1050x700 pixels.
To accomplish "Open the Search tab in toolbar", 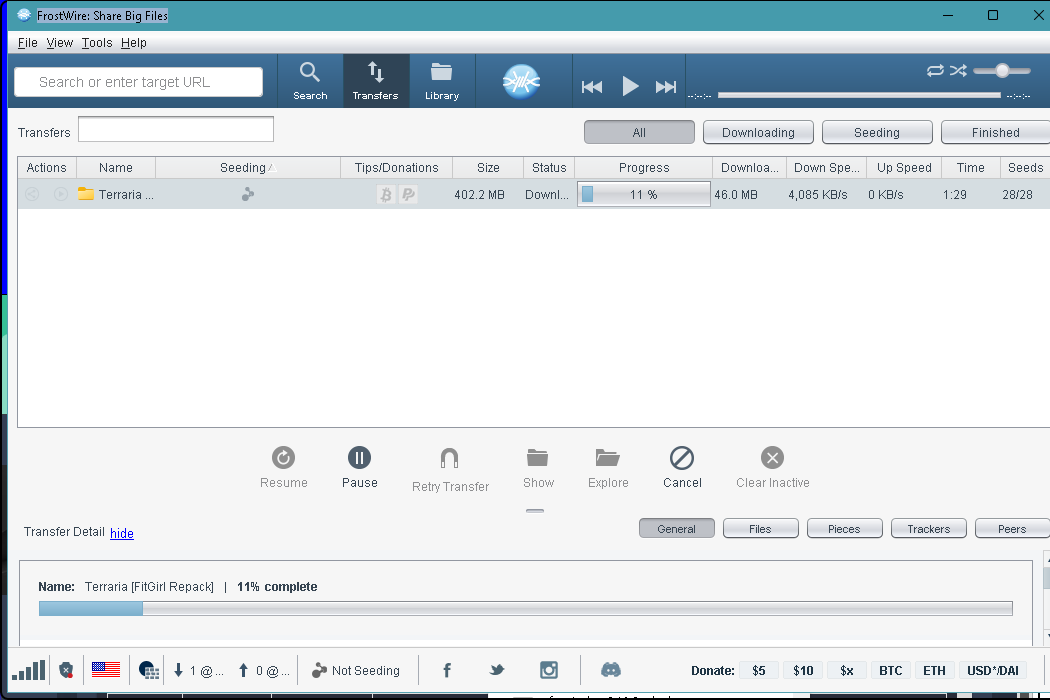I will tap(310, 81).
